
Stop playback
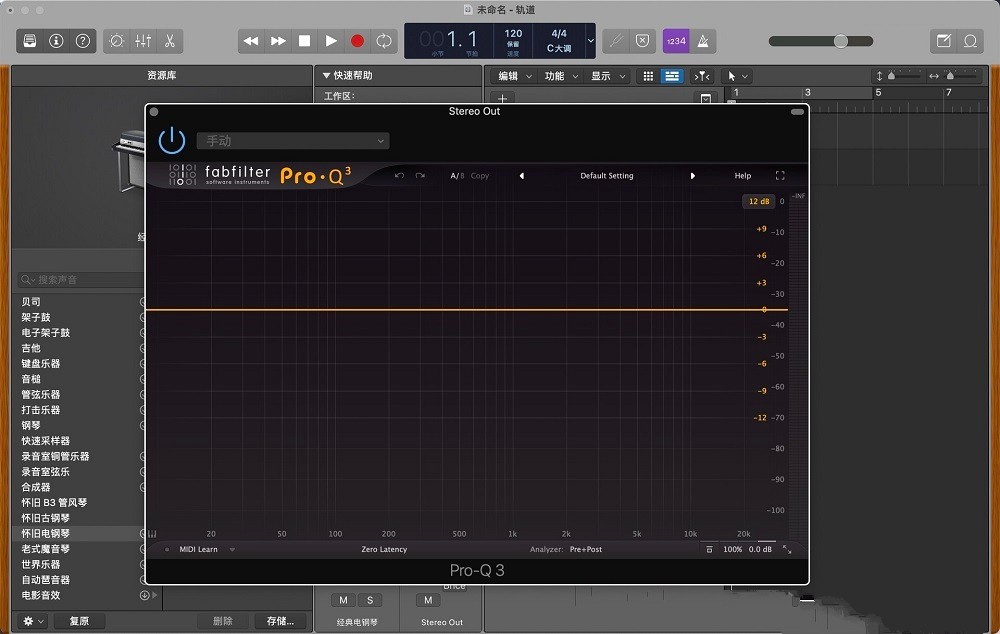point(305,41)
